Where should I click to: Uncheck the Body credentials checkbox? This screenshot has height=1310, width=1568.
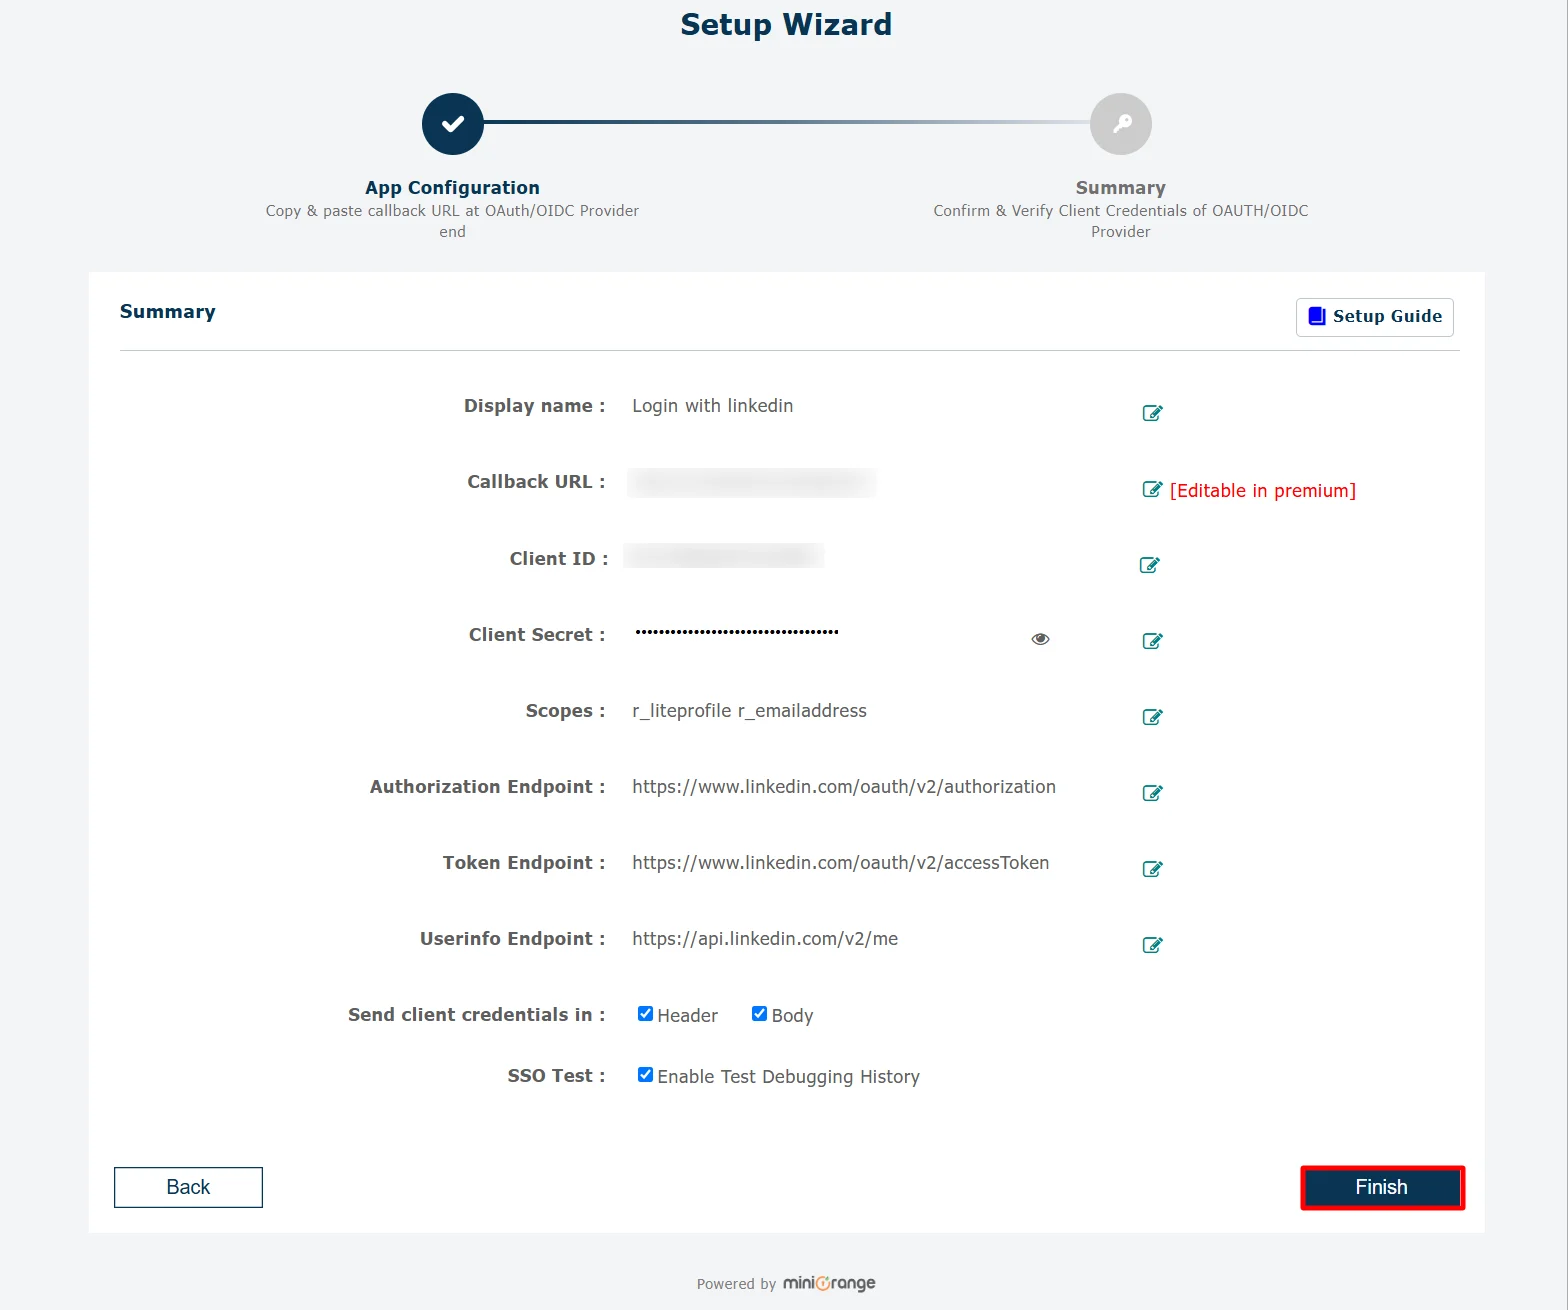759,1014
